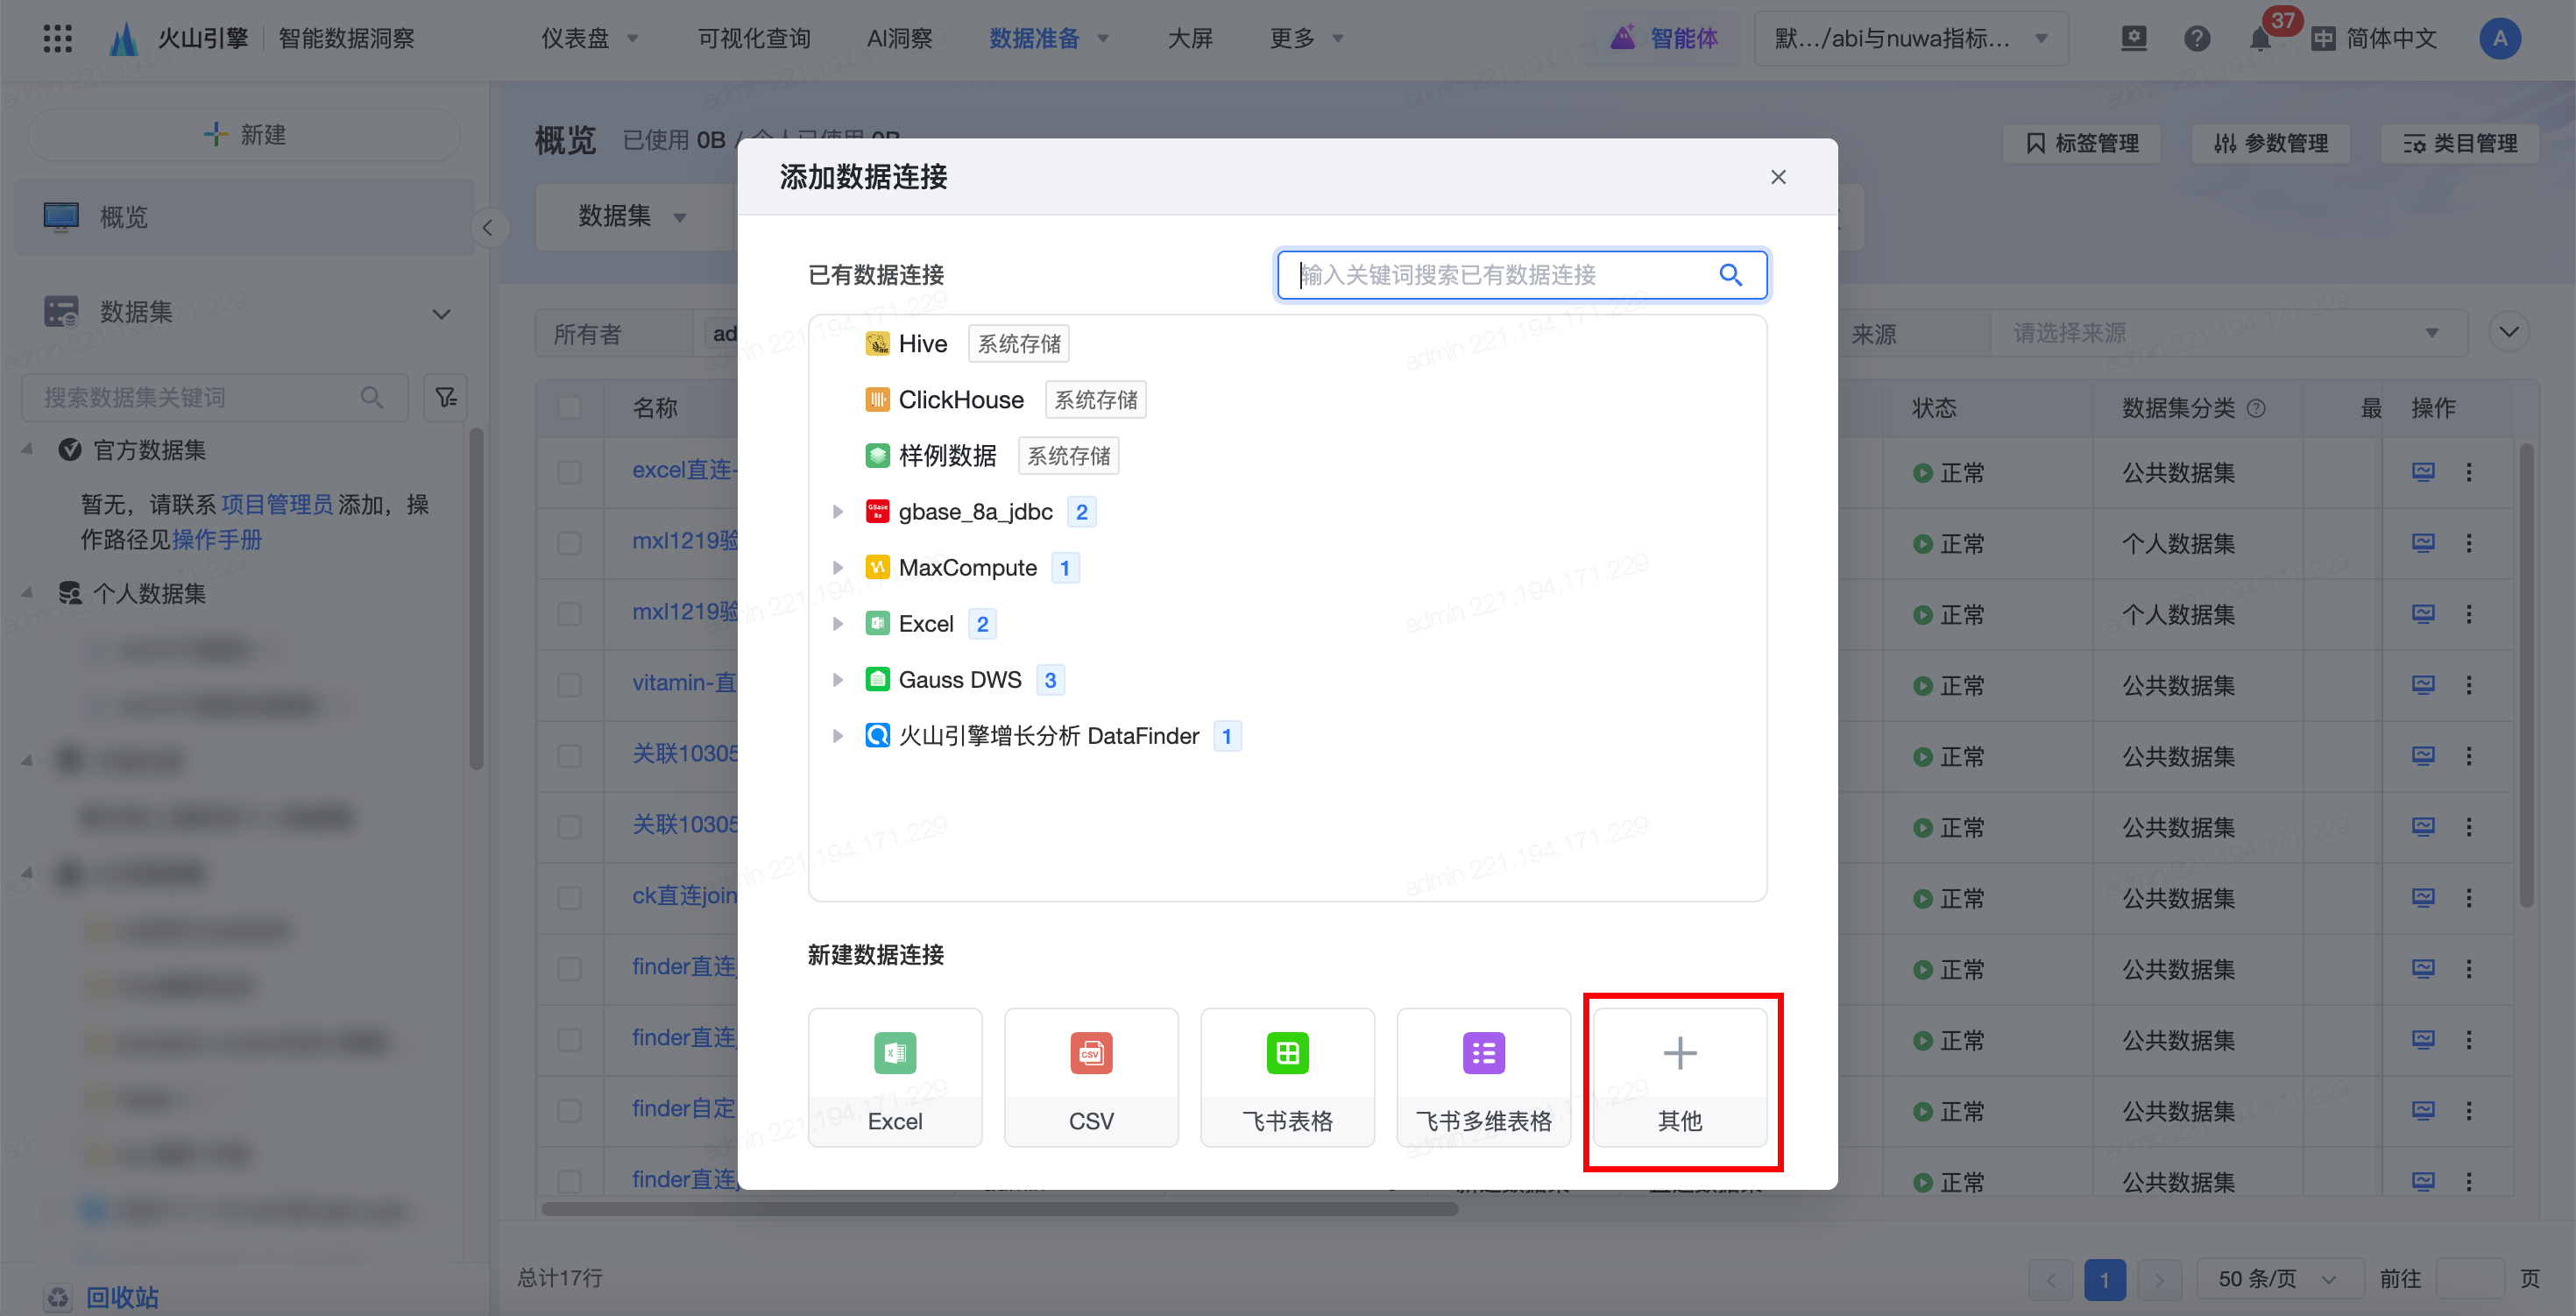This screenshot has height=1316, width=2576.
Task: Expand the Gauss DWS connection group
Action: point(838,680)
